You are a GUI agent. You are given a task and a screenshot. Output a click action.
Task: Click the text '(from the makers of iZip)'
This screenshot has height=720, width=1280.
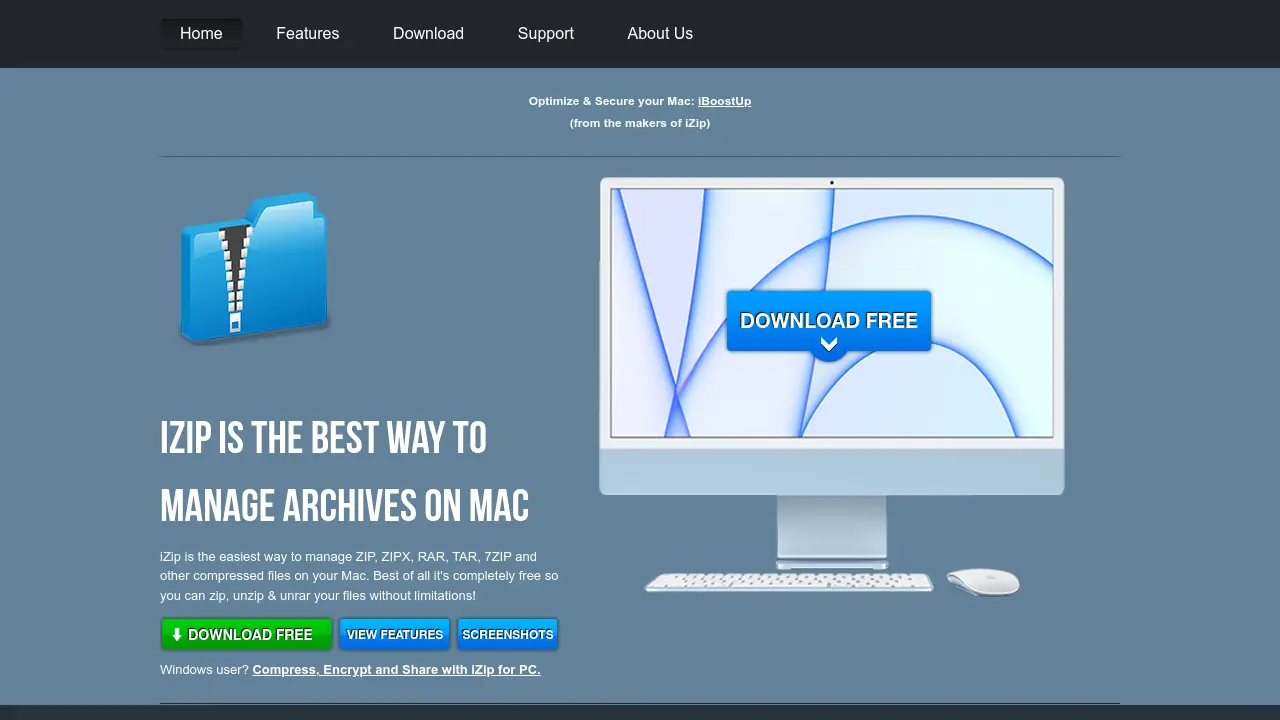[640, 123]
